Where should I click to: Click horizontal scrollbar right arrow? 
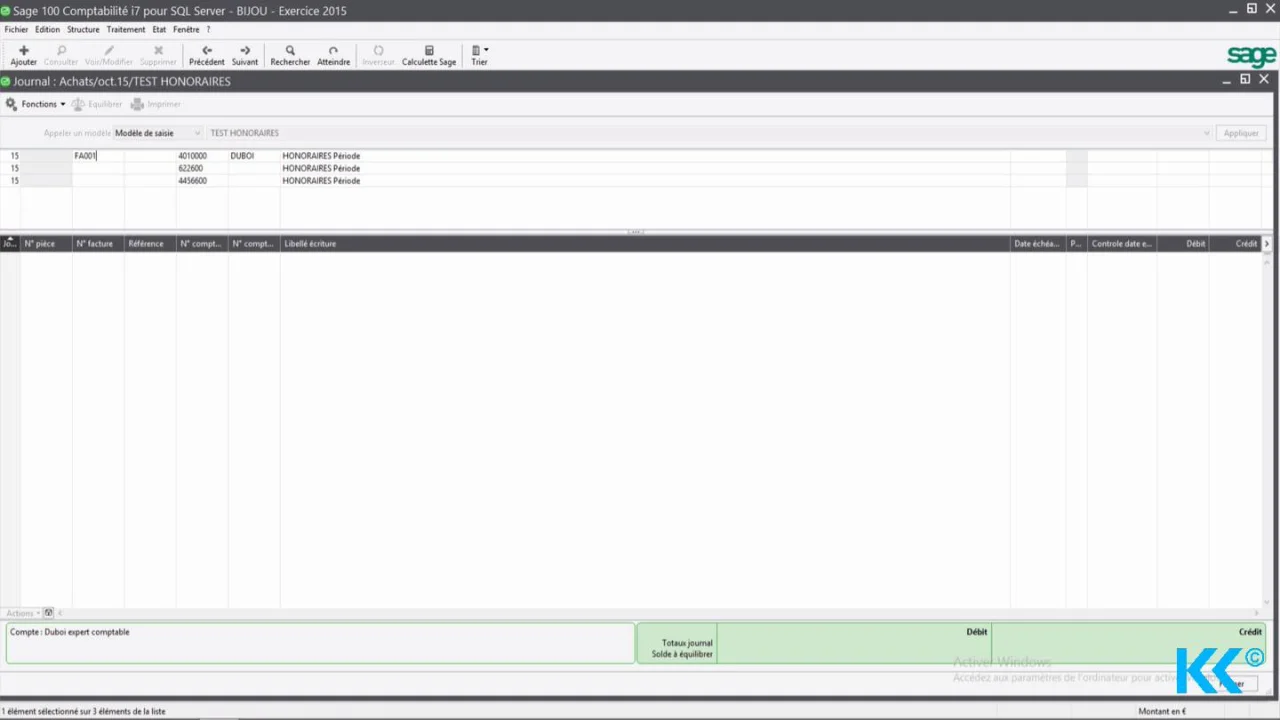(1259, 613)
